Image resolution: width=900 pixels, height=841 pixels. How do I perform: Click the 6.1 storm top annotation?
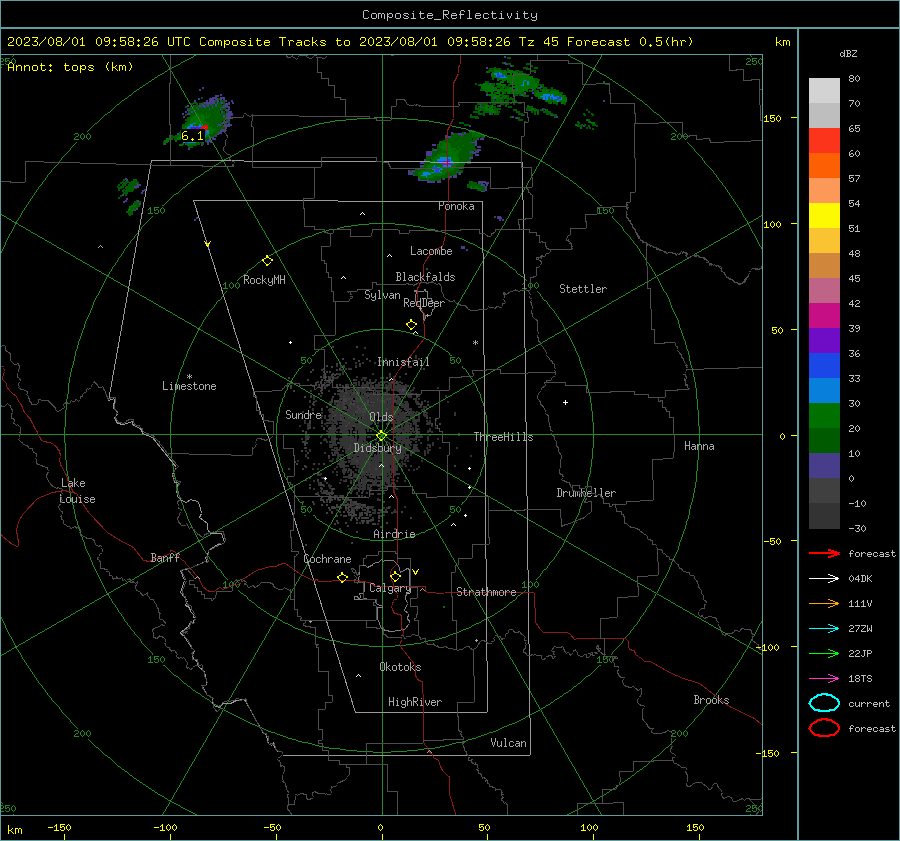pos(192,136)
